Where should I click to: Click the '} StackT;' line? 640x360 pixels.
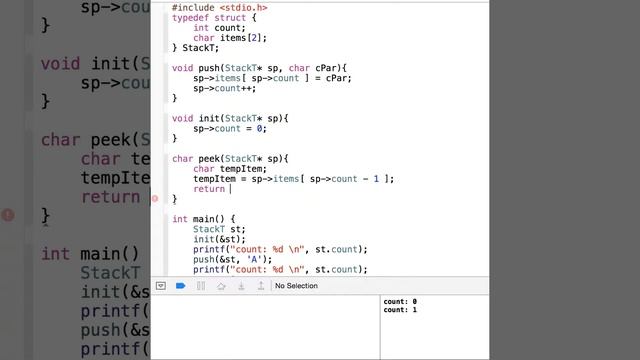[196, 48]
